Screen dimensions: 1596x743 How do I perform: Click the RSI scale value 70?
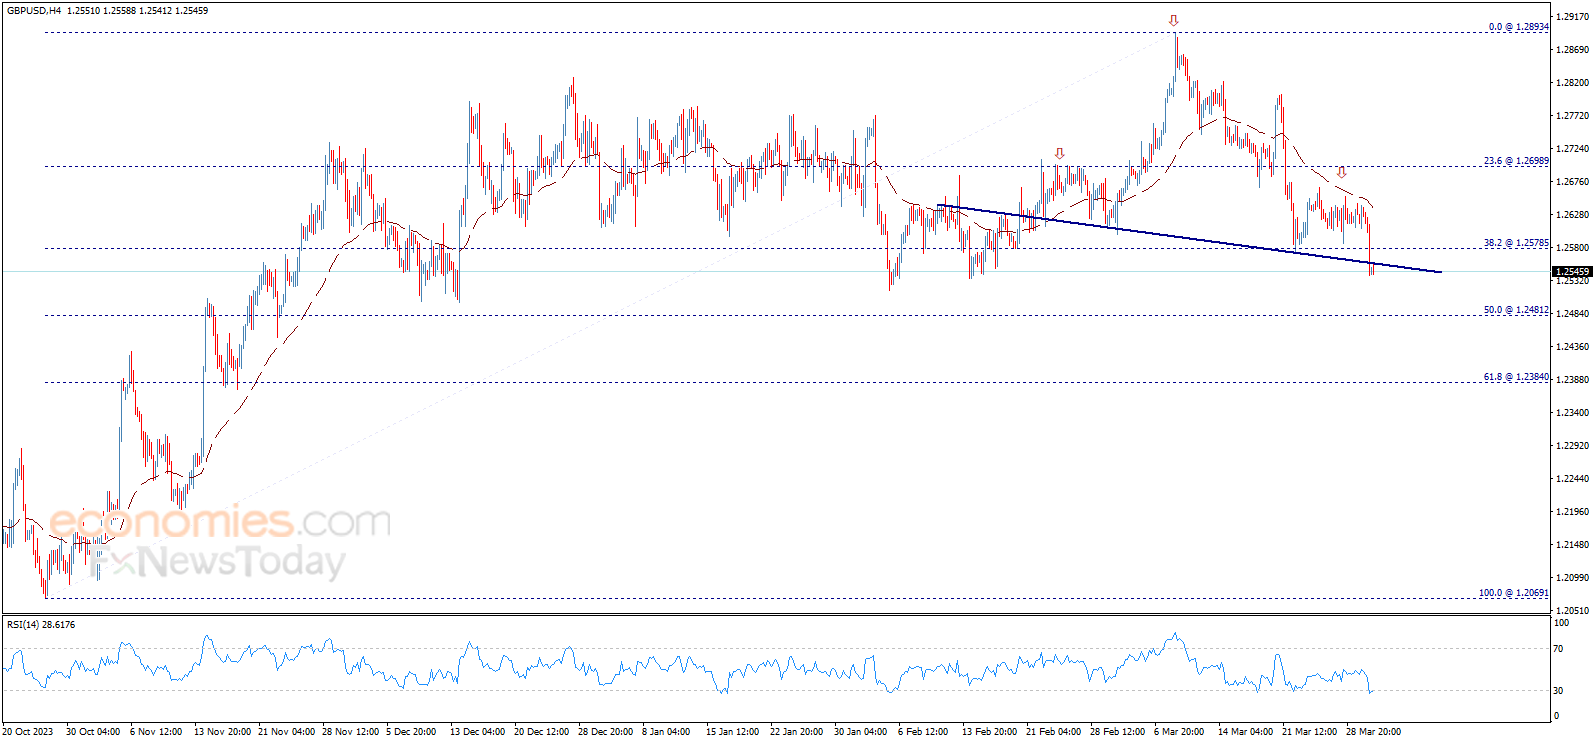coord(1558,650)
